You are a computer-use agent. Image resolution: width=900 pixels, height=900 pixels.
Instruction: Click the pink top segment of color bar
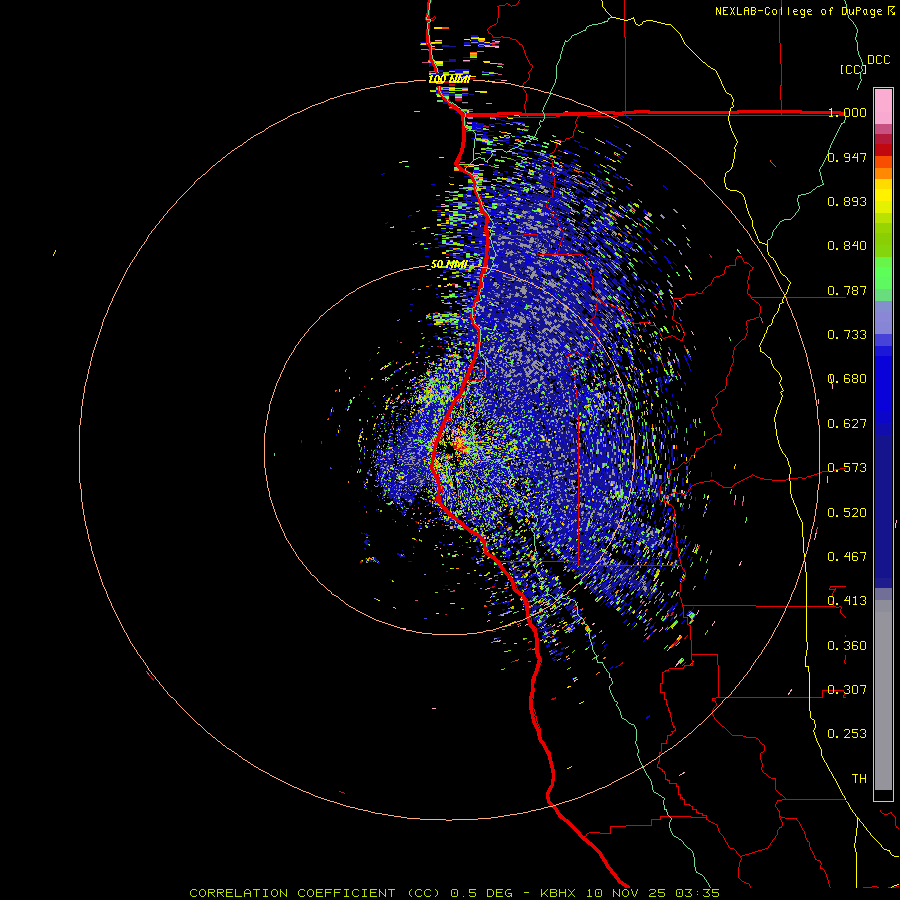click(883, 106)
